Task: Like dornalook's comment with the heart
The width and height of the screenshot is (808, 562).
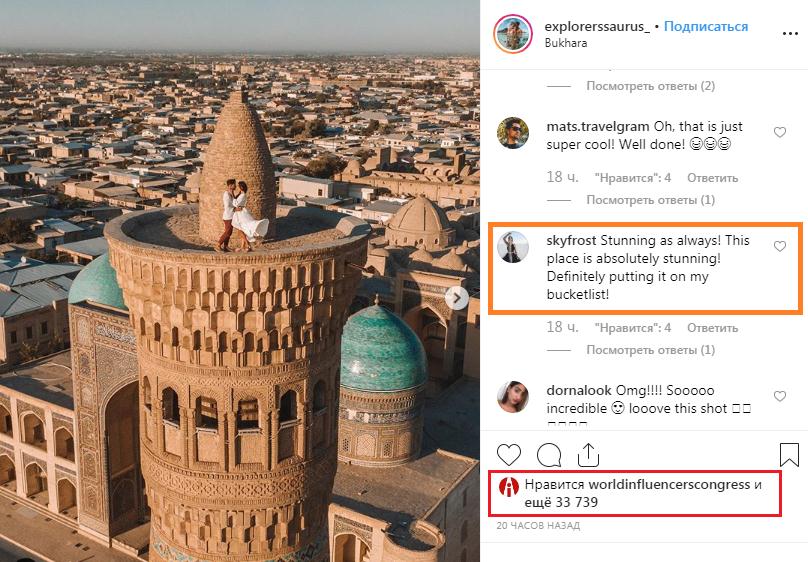Action: click(780, 396)
